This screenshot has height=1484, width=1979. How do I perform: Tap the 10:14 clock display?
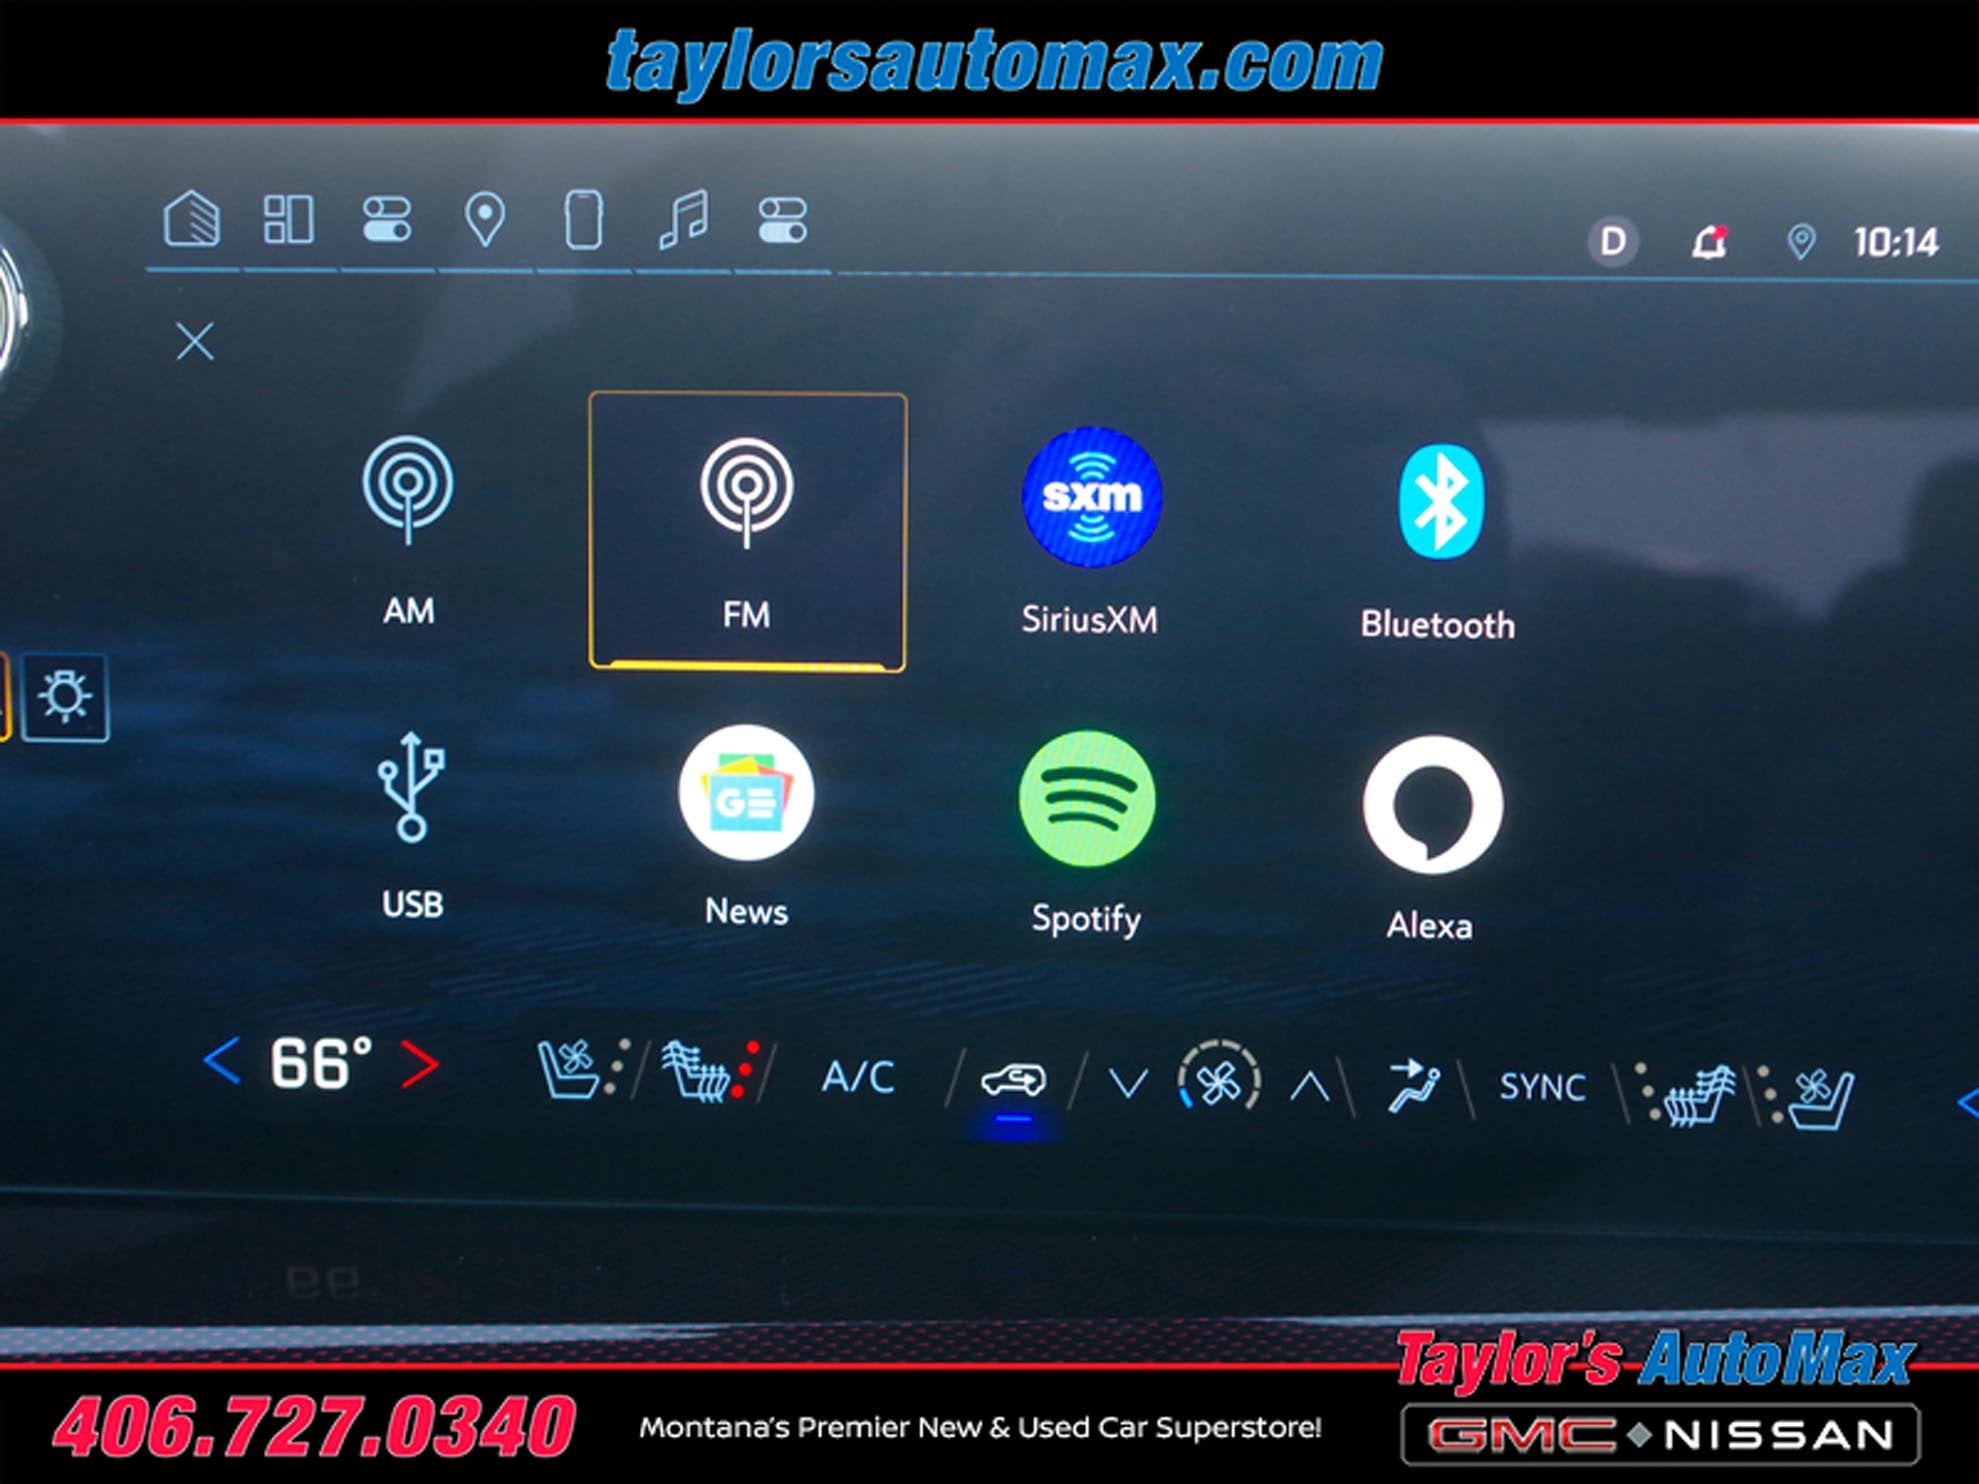coord(1895,242)
